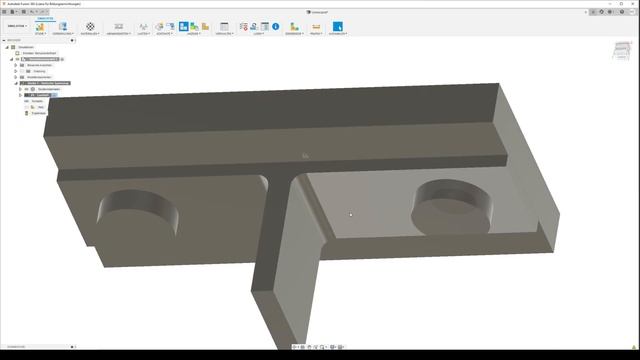Viewport: 640px width, 360px height.
Task: Open the PRÜFEN dropdown menu
Action: (316, 33)
